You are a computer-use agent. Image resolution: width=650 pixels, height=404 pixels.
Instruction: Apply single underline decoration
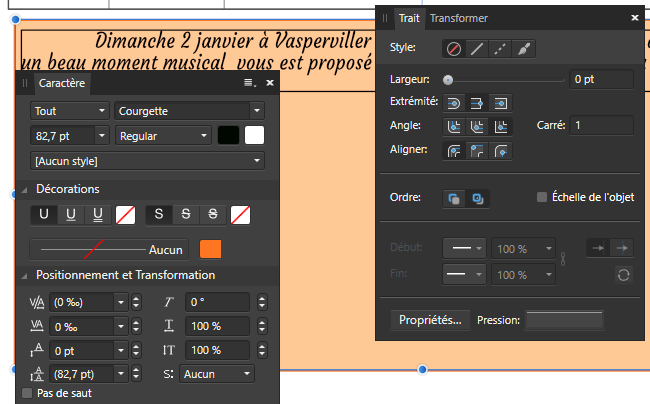point(71,215)
